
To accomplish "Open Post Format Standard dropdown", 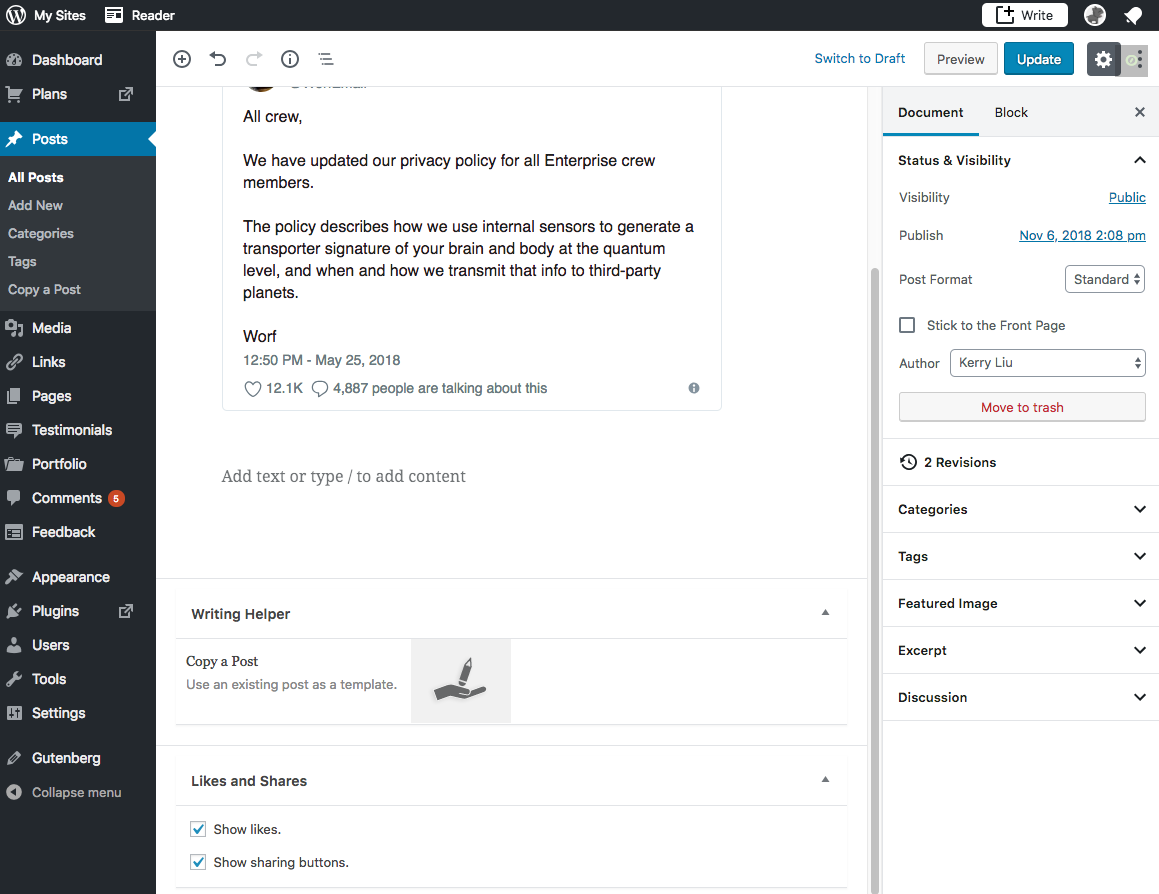I will point(1104,279).
